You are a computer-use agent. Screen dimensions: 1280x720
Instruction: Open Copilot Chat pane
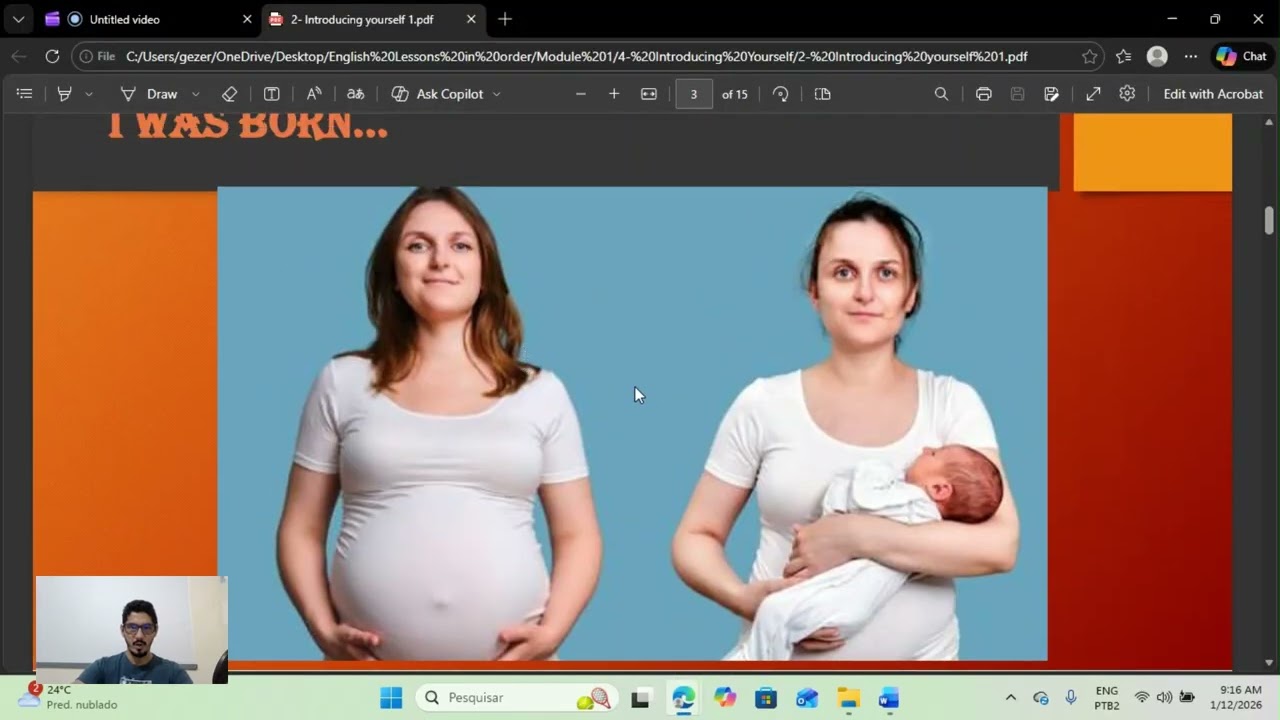tap(1241, 57)
